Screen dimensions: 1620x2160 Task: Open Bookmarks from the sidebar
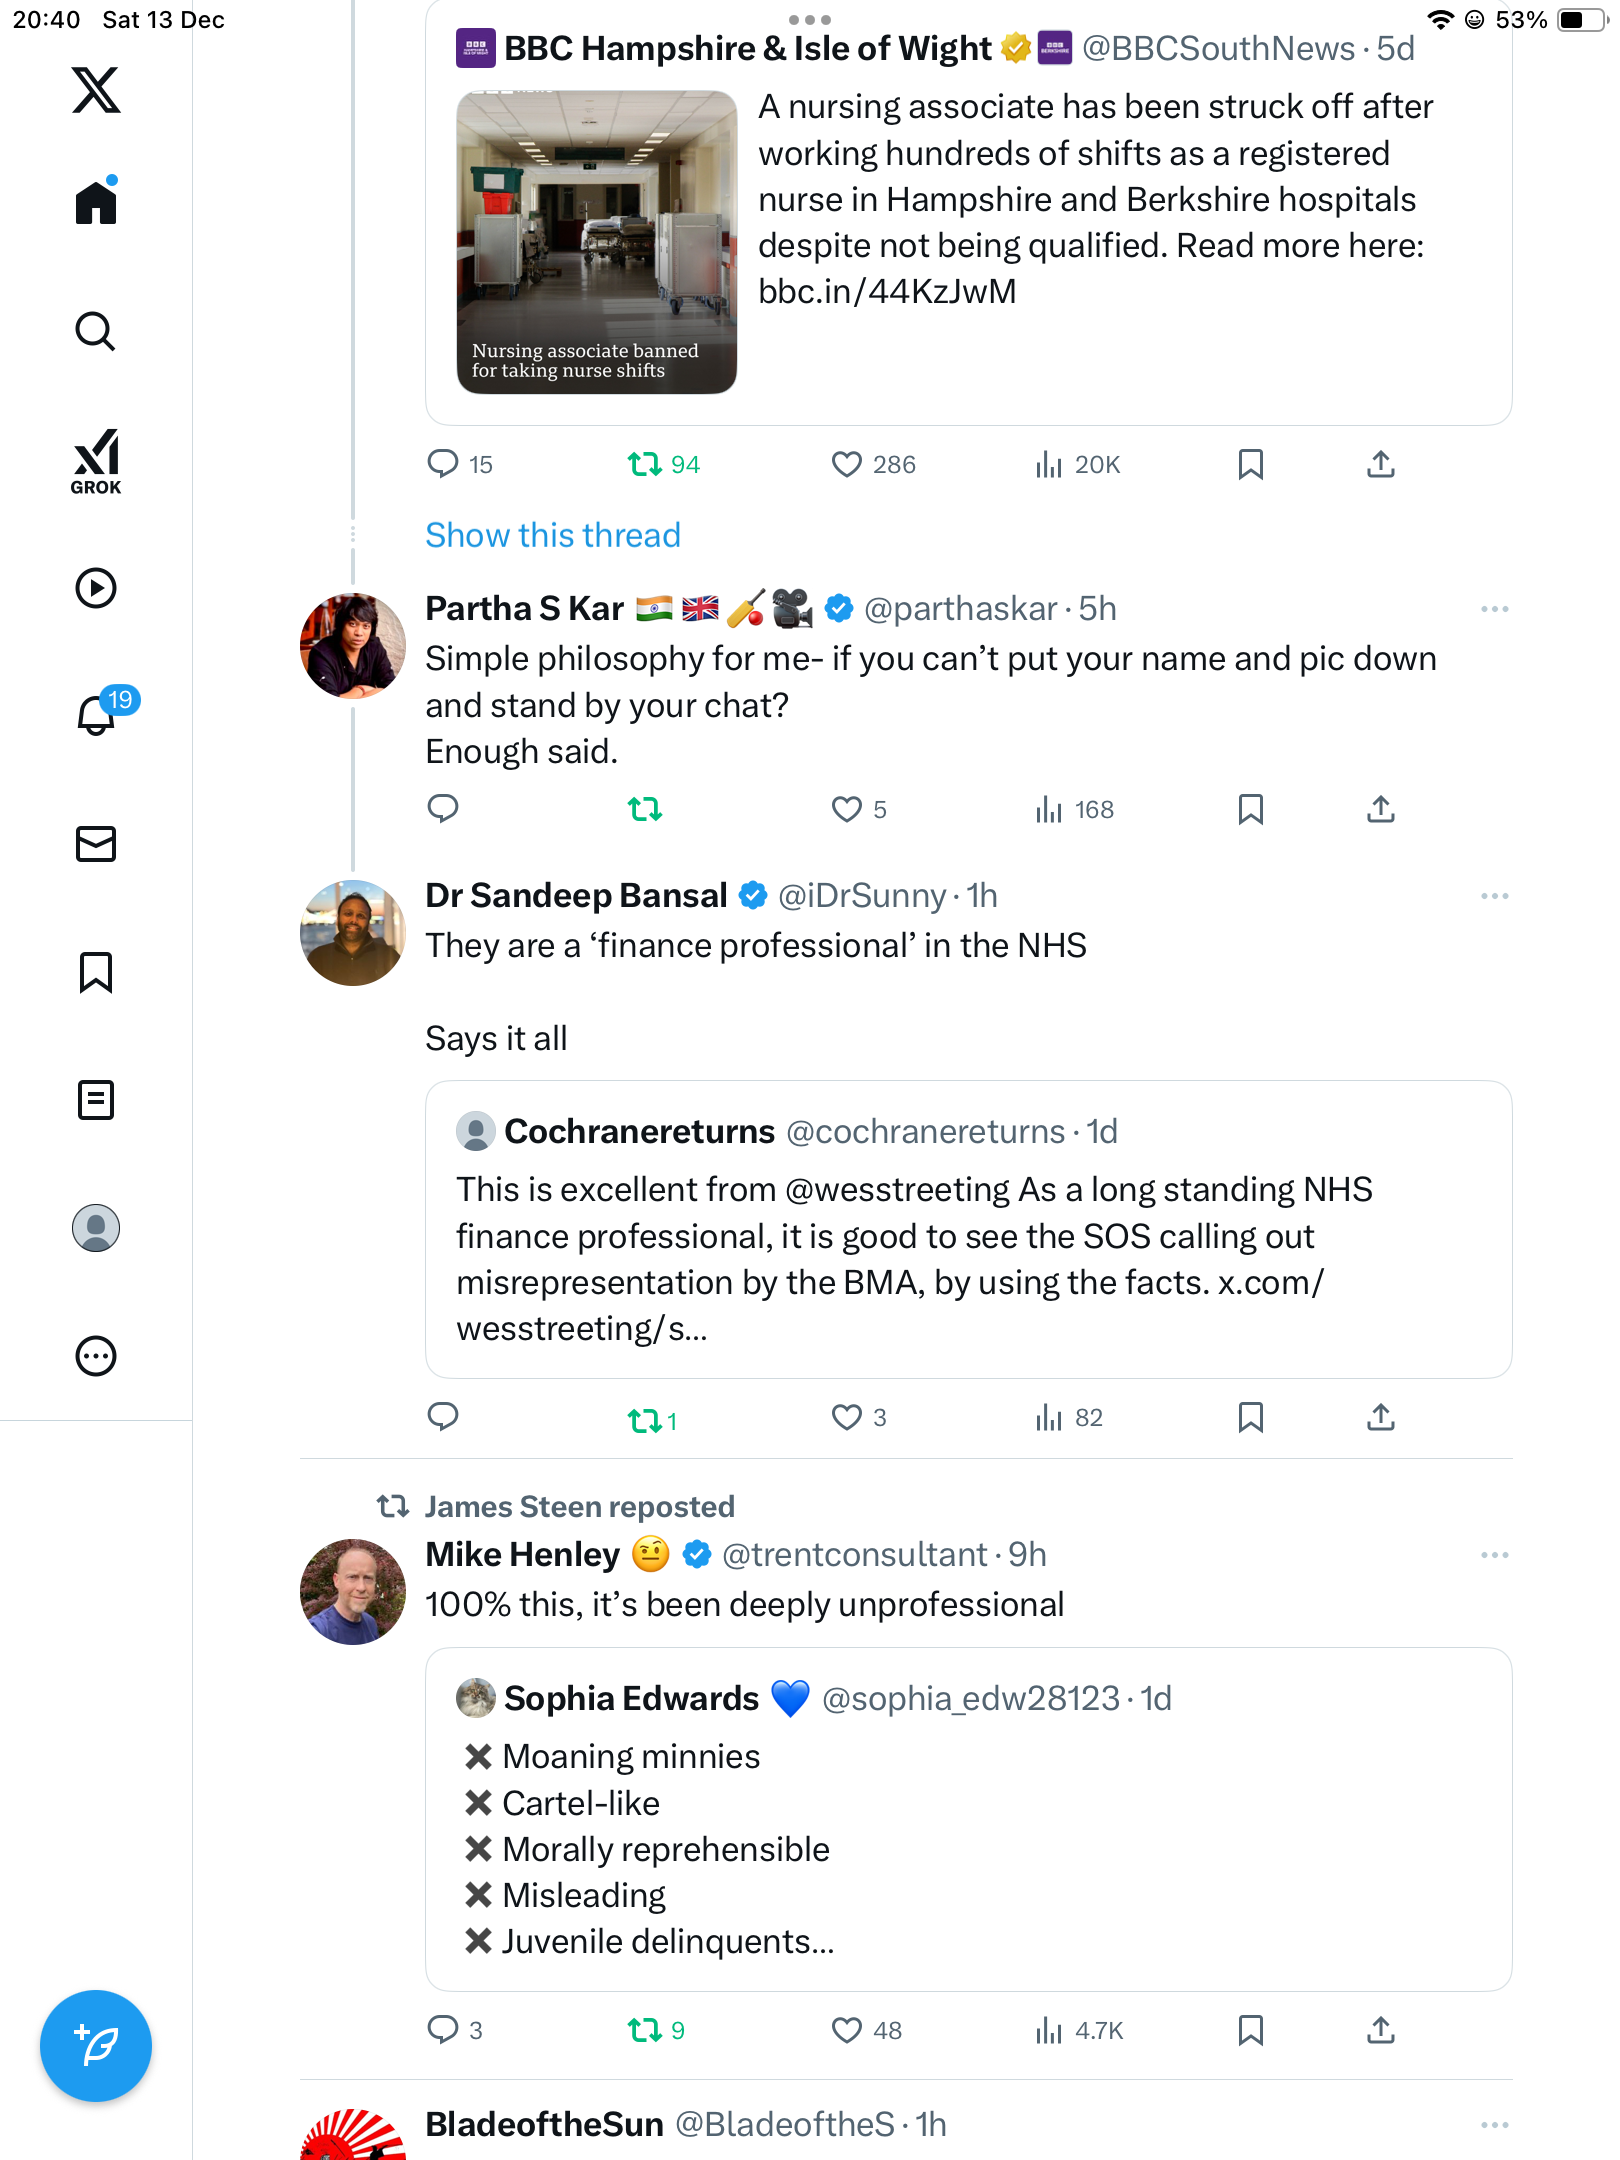pos(96,972)
